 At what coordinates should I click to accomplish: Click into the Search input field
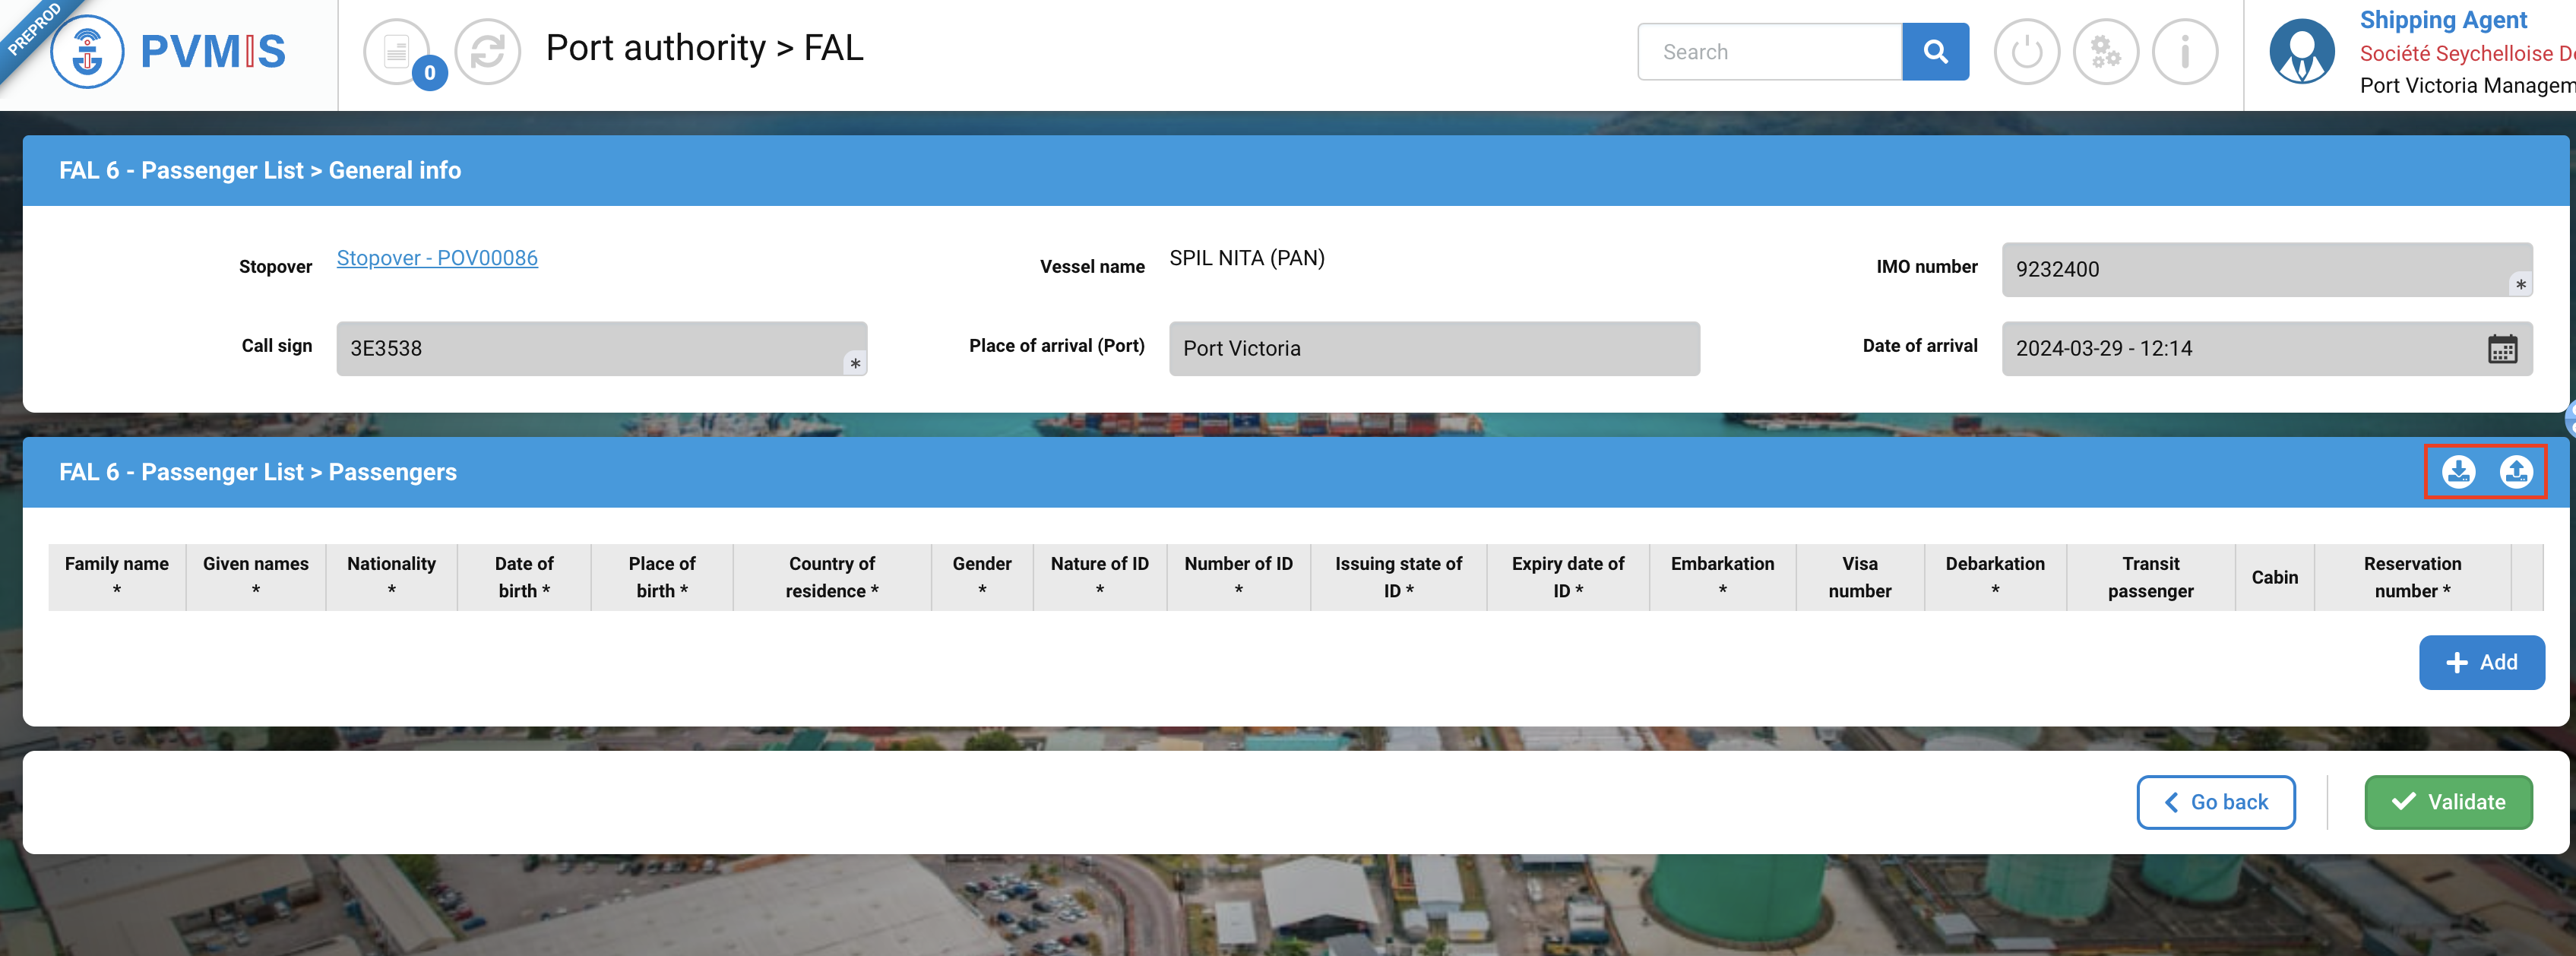point(1769,52)
